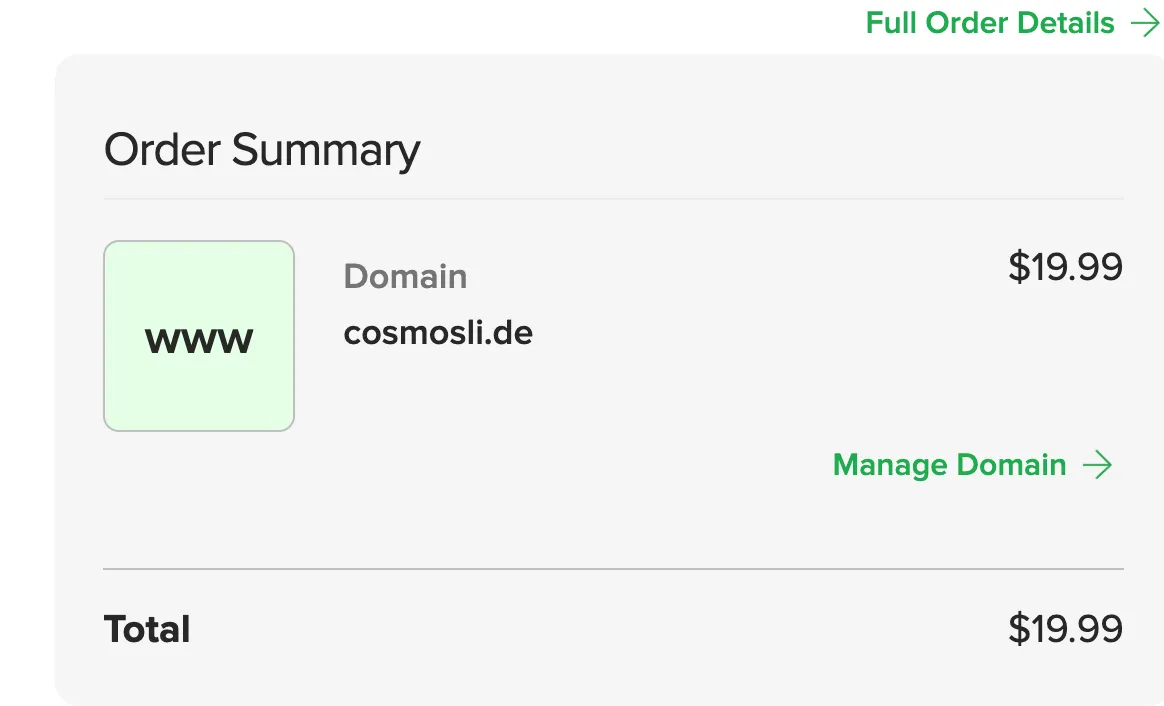Click the arrow icon beside Full Order Details
Screen dimensions: 1164x706
point(1145,23)
